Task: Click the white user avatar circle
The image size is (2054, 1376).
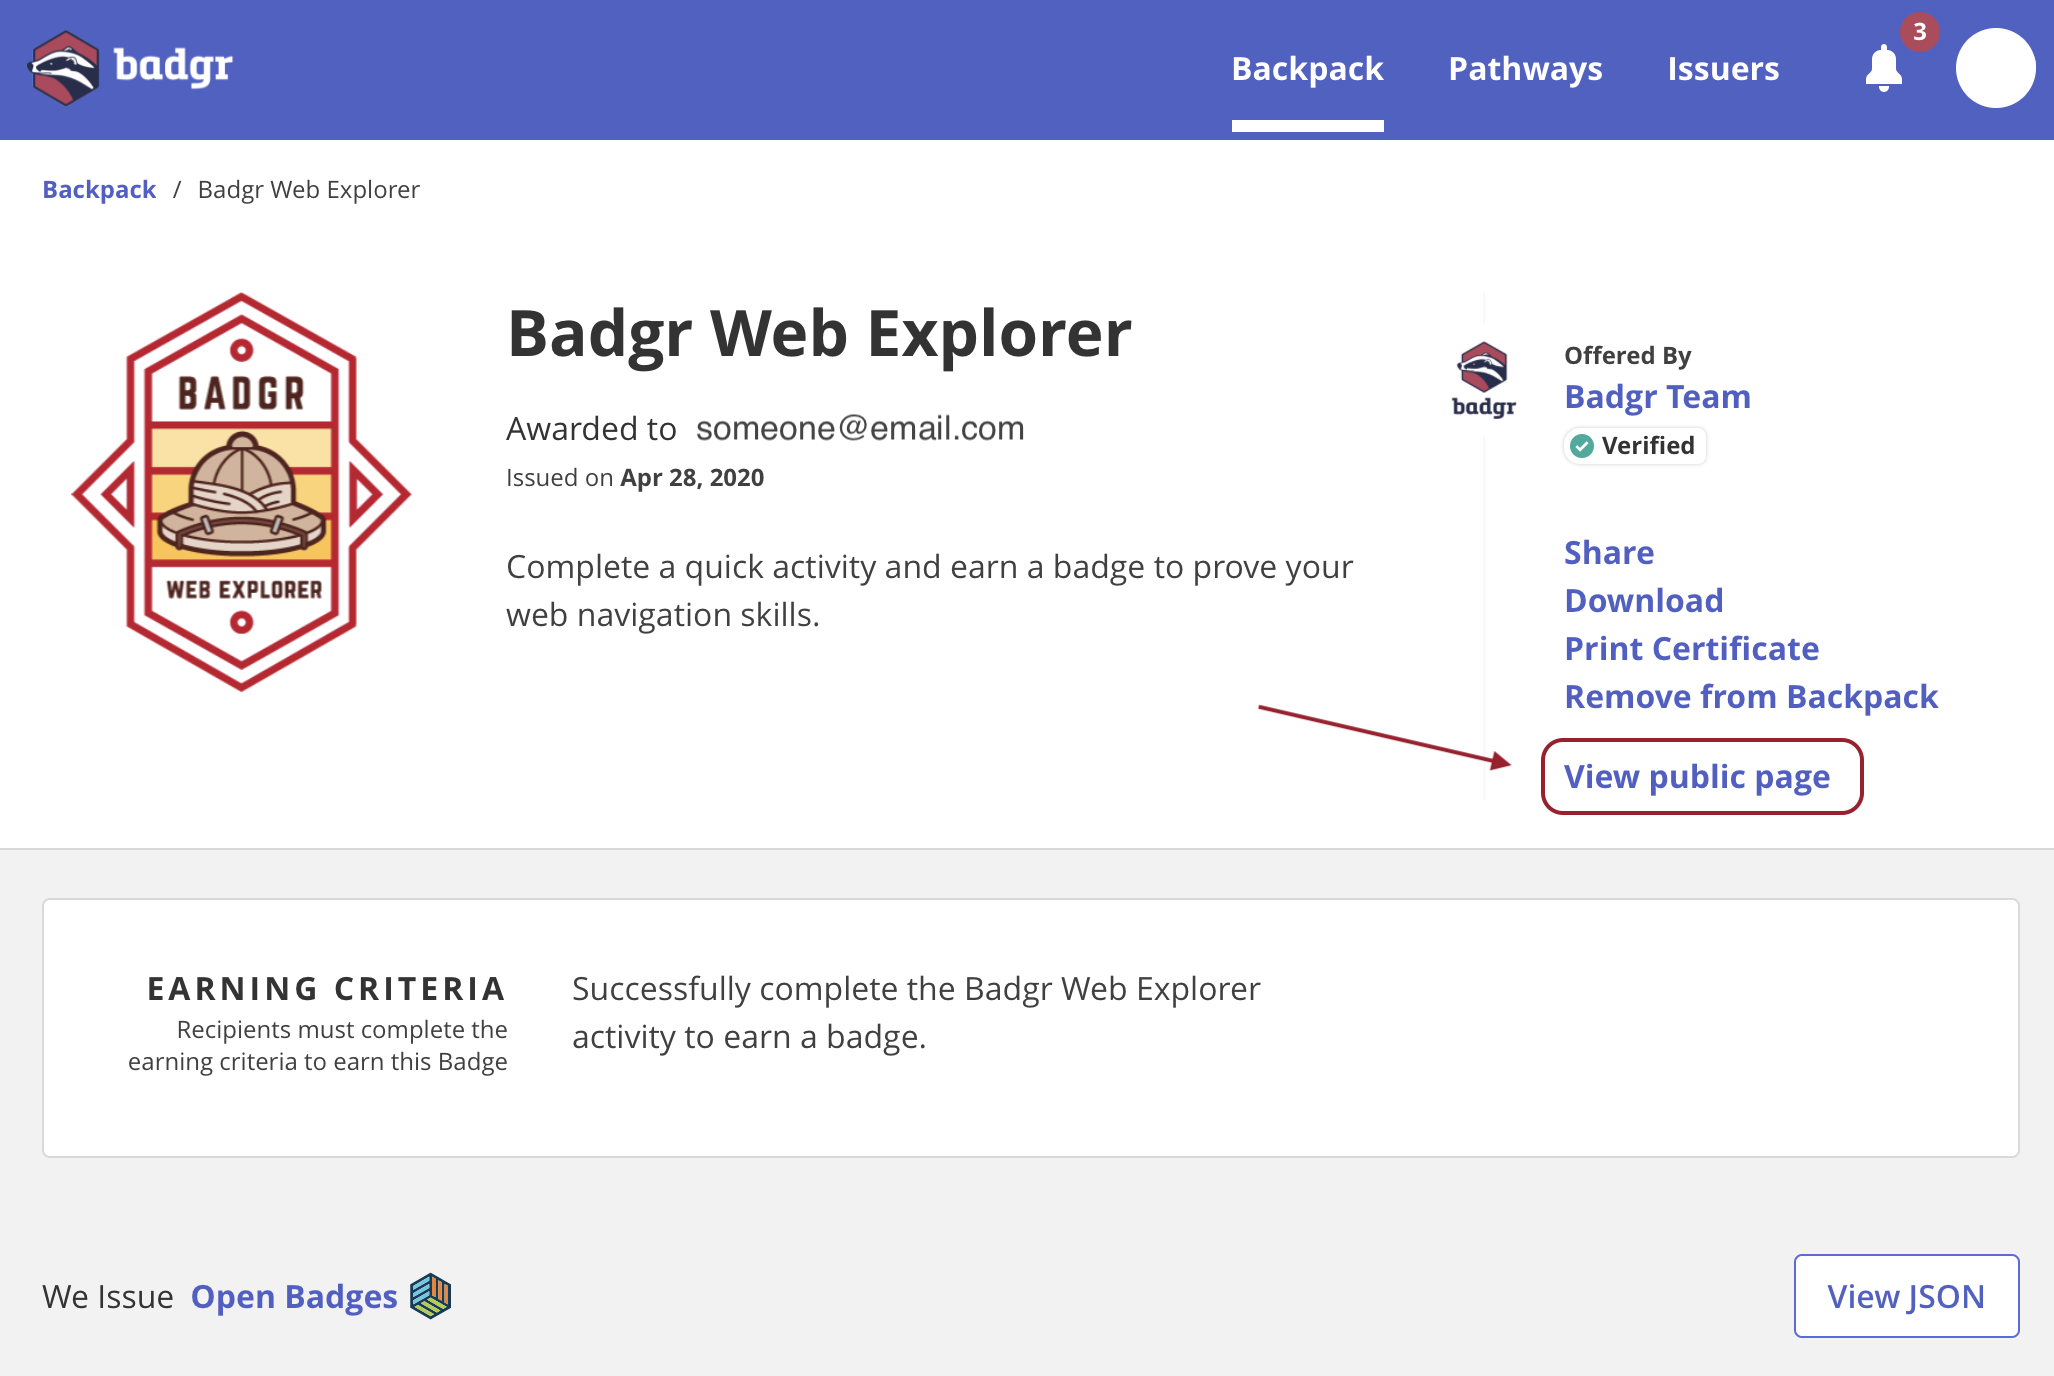Action: coord(1995,68)
